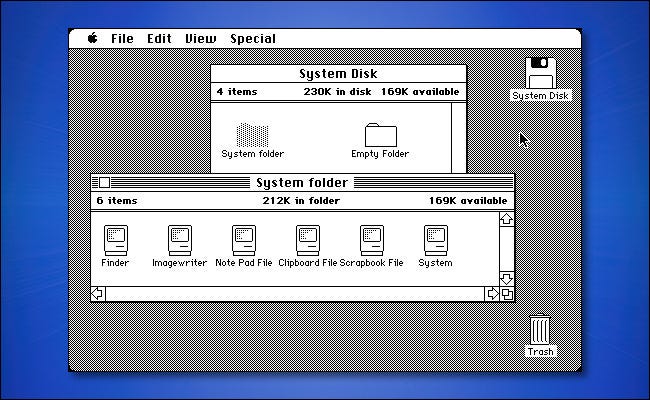
Task: Select the Imagewriter file icon
Action: pos(179,240)
